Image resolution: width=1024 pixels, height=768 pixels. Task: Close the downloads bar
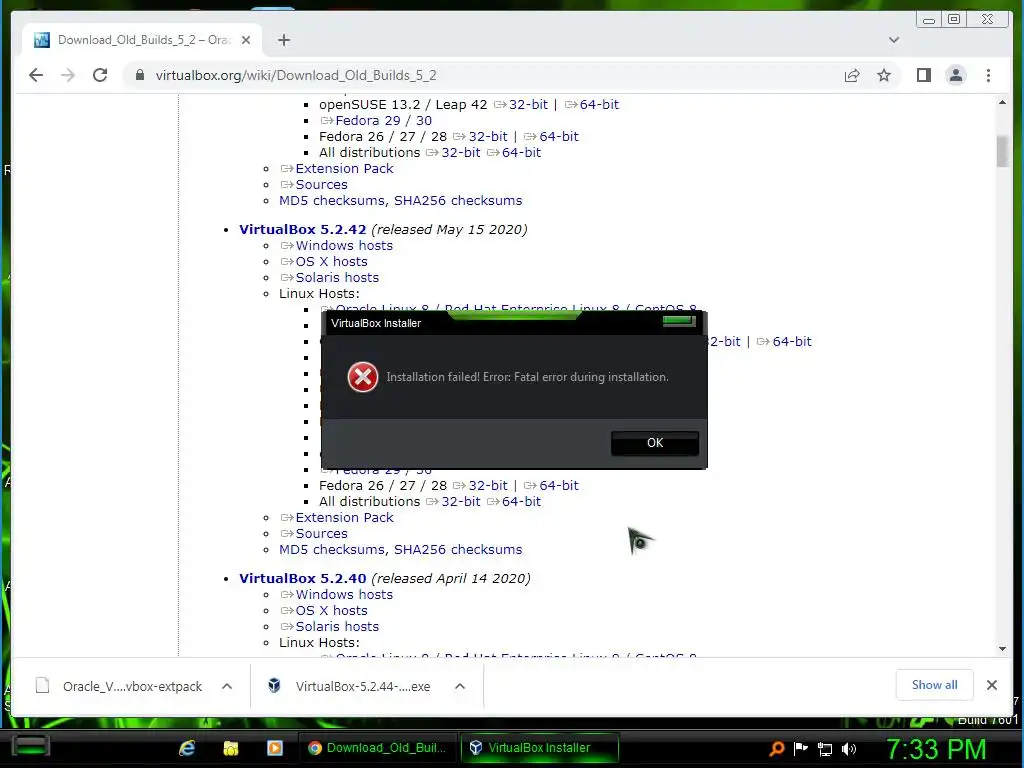991,685
